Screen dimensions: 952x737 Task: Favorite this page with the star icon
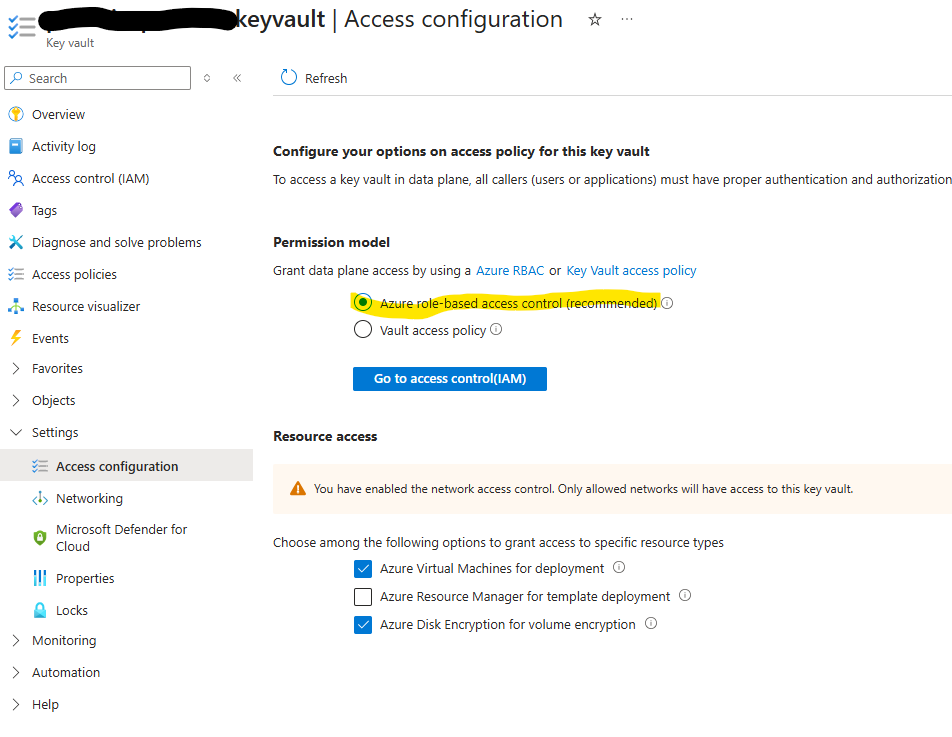pos(595,20)
